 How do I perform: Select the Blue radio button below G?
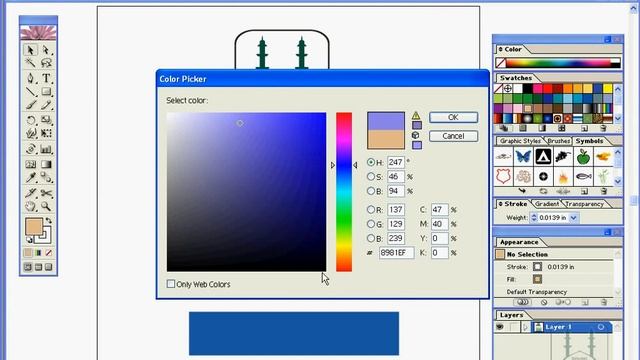click(x=371, y=238)
